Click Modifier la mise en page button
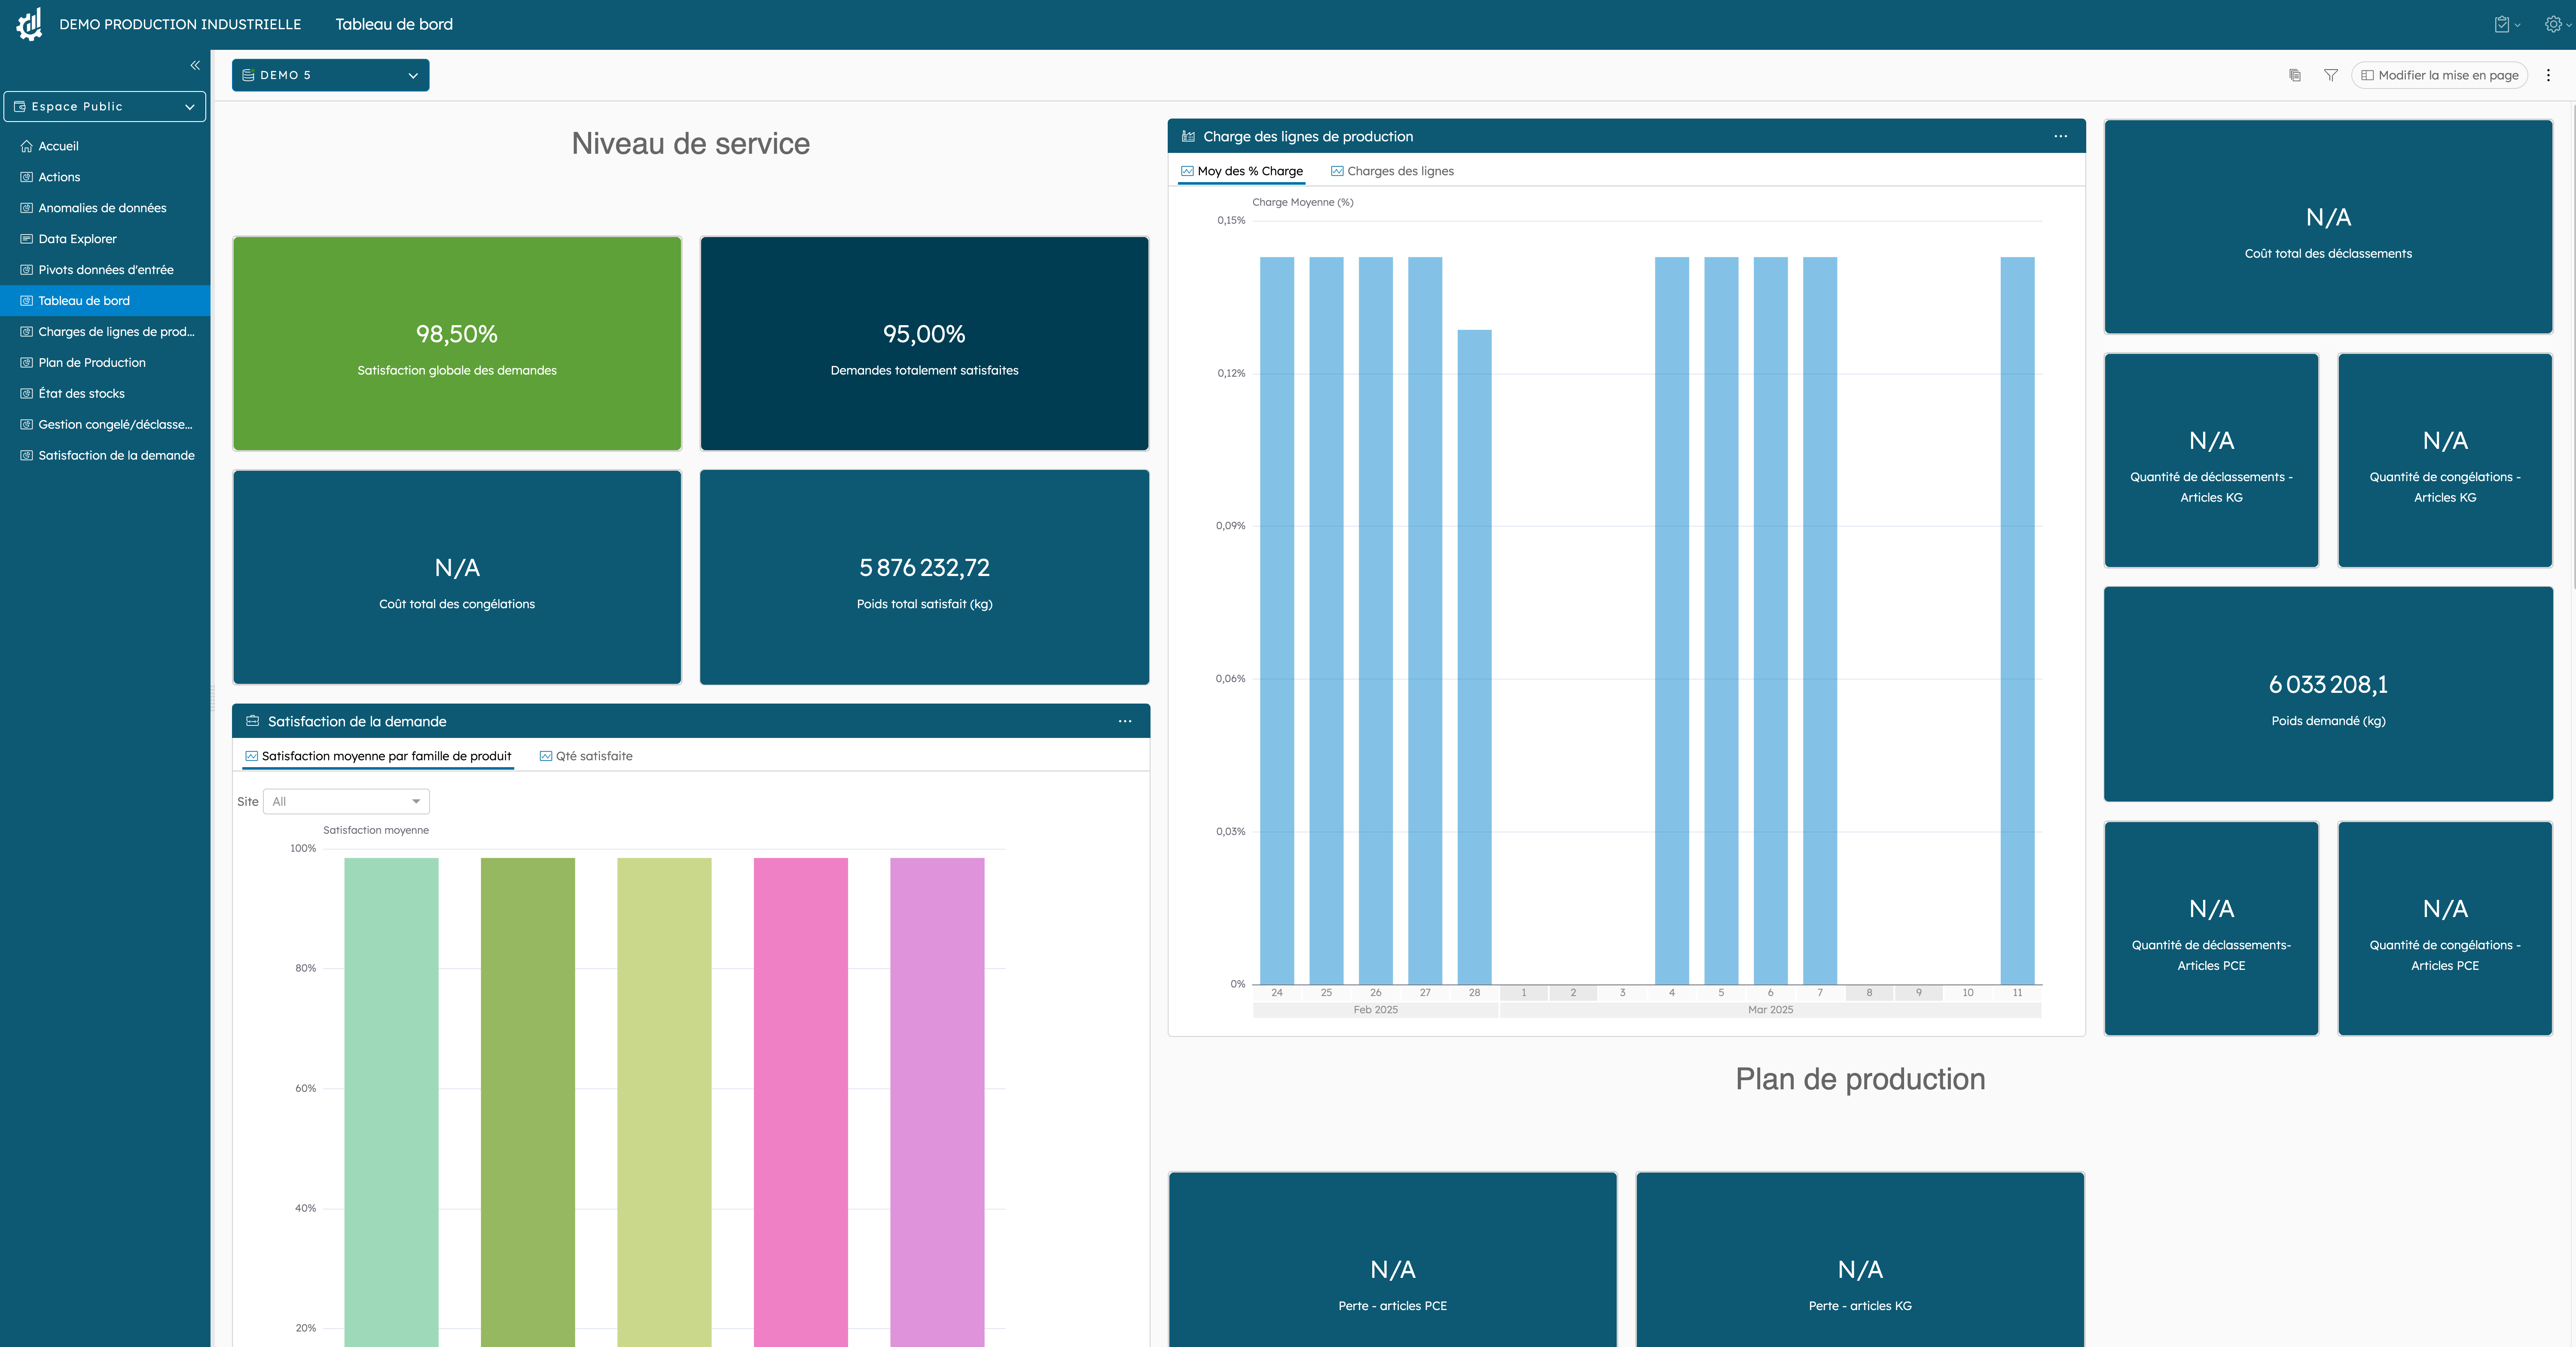The height and width of the screenshot is (1347, 2576). coord(2439,75)
